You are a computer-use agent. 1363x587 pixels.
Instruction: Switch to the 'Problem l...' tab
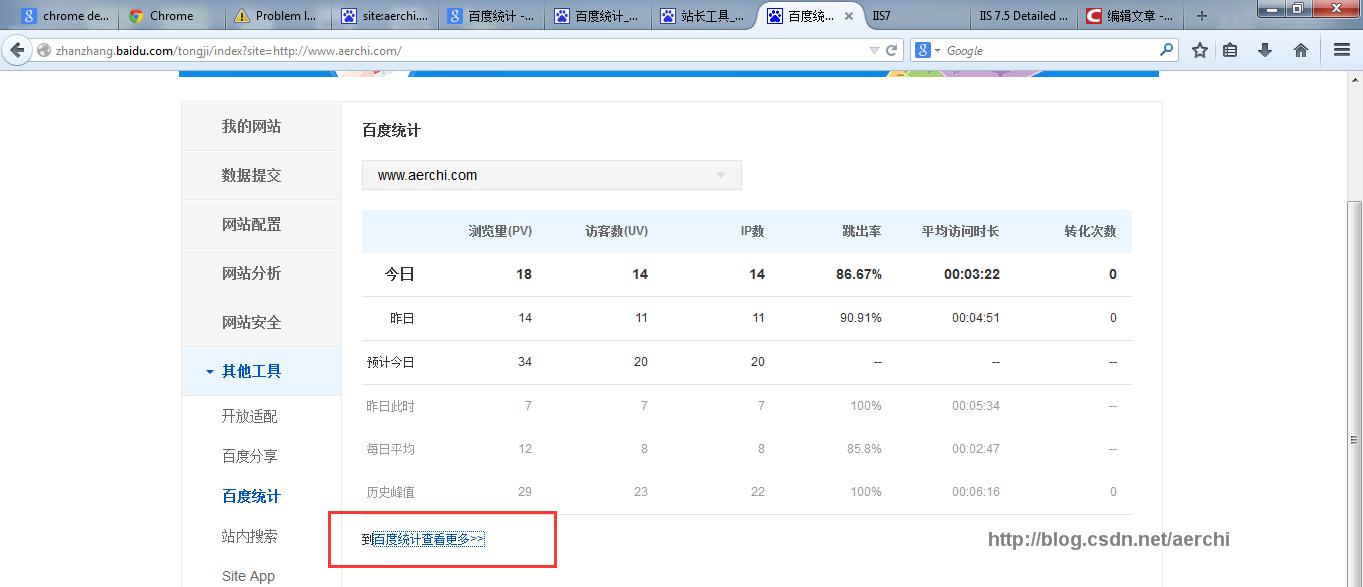276,16
